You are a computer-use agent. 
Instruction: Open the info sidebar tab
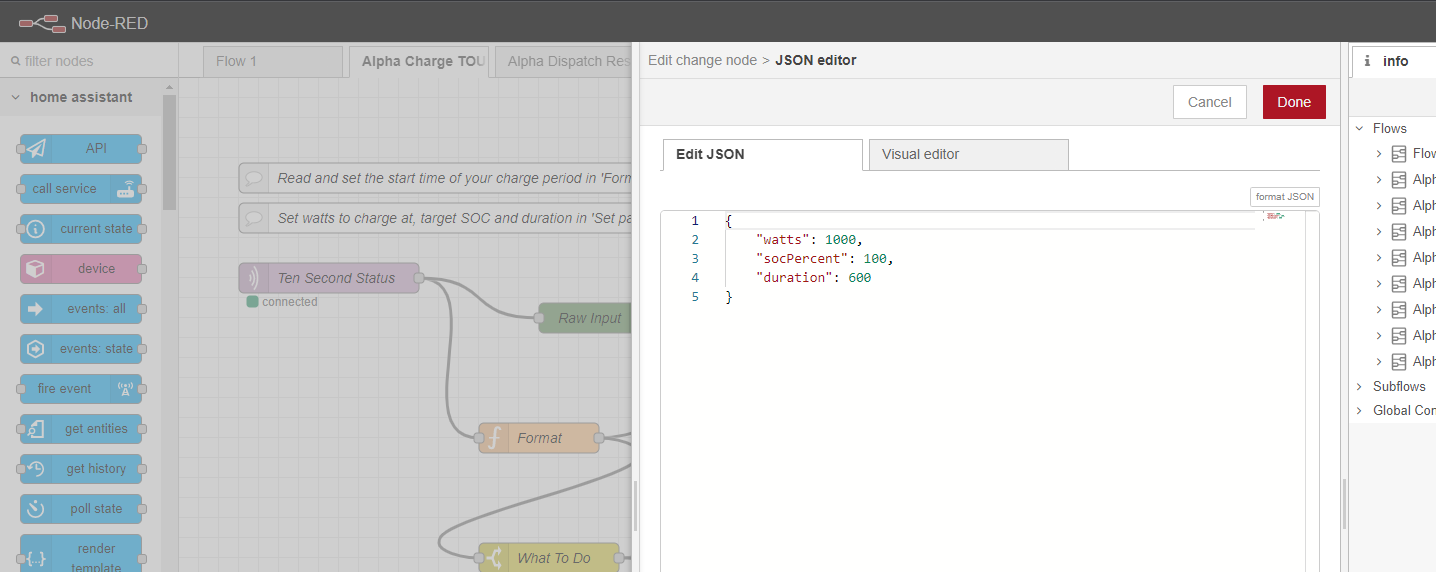tap(1394, 61)
